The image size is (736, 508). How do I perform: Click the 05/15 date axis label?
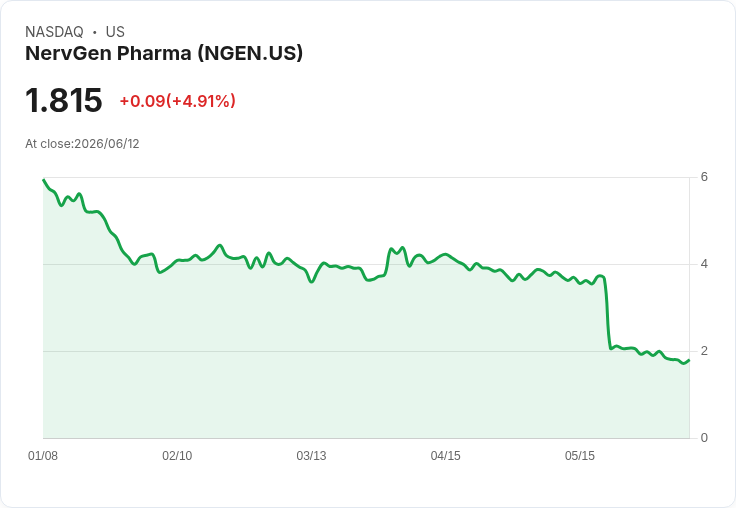pyautogui.click(x=580, y=456)
